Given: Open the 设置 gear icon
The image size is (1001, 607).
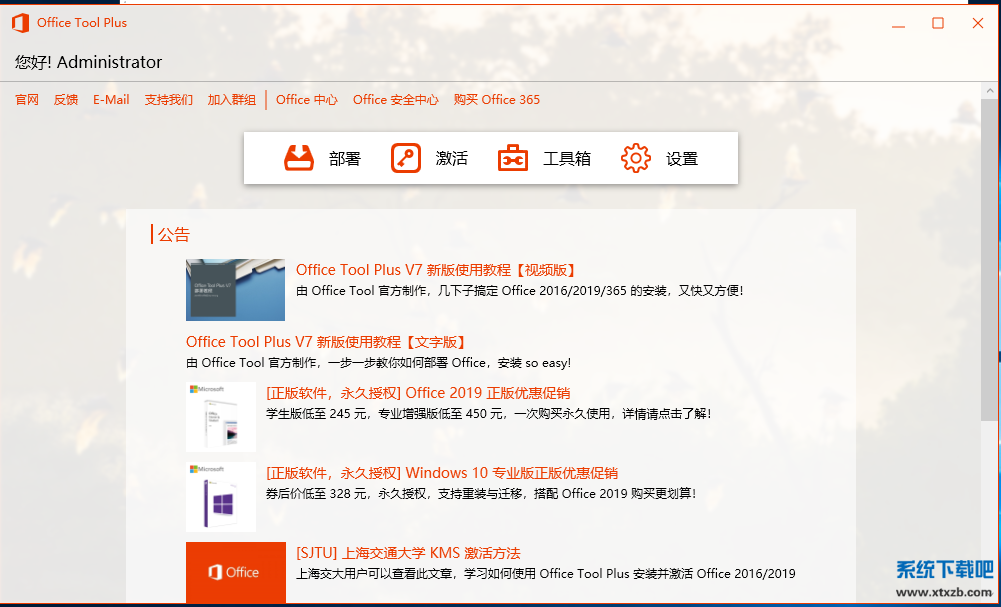Looking at the screenshot, I should pyautogui.click(x=636, y=158).
